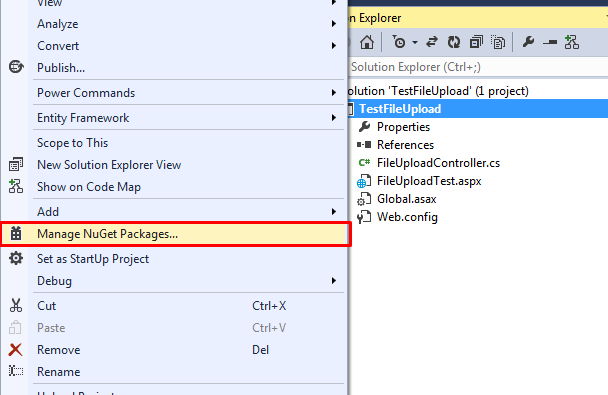Image resolution: width=608 pixels, height=395 pixels.
Task: Select FileUploadController.cs in the tree
Action: coord(438,163)
